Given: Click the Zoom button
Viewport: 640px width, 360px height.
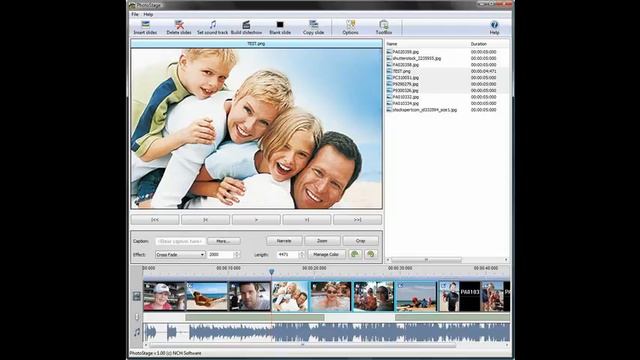Looking at the screenshot, I should click(x=322, y=241).
